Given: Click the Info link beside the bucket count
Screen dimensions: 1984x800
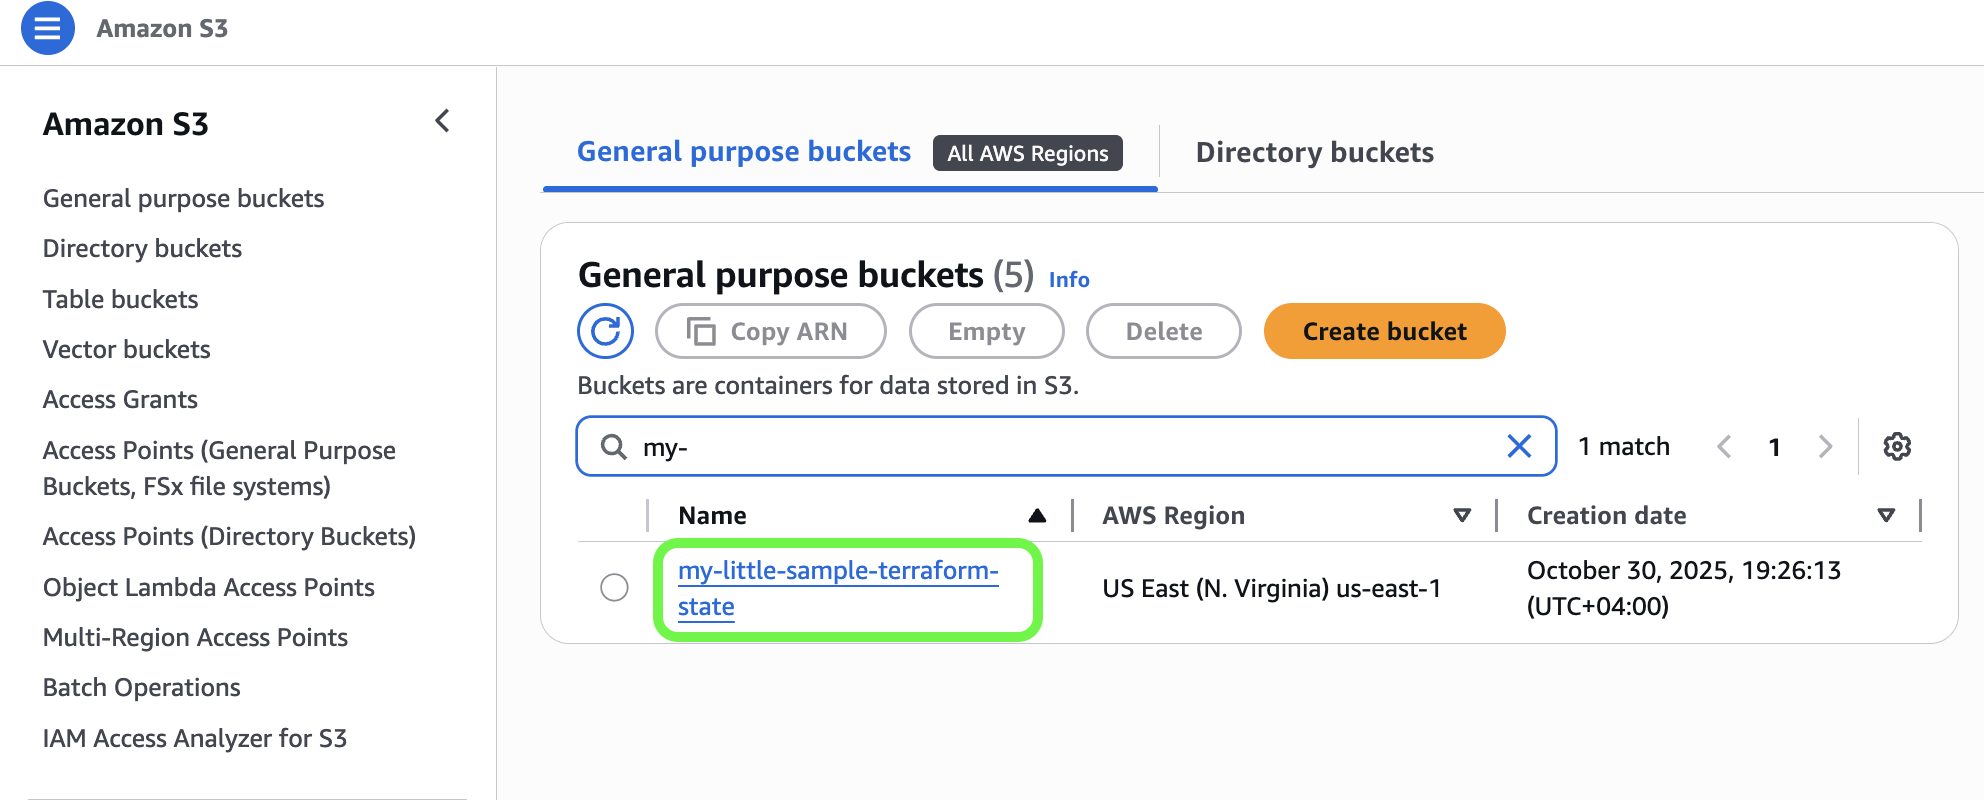Looking at the screenshot, I should click(x=1069, y=279).
